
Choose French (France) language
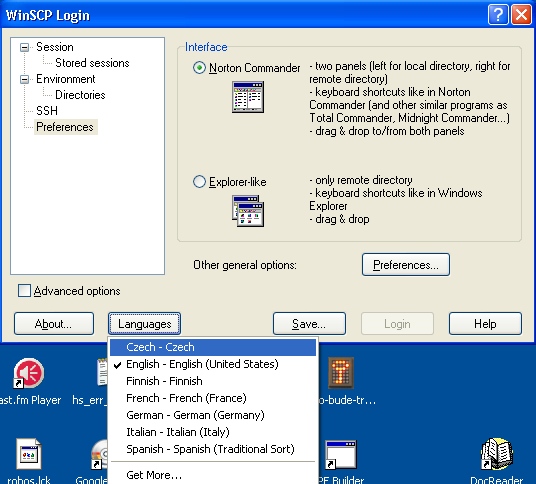(x=213, y=398)
